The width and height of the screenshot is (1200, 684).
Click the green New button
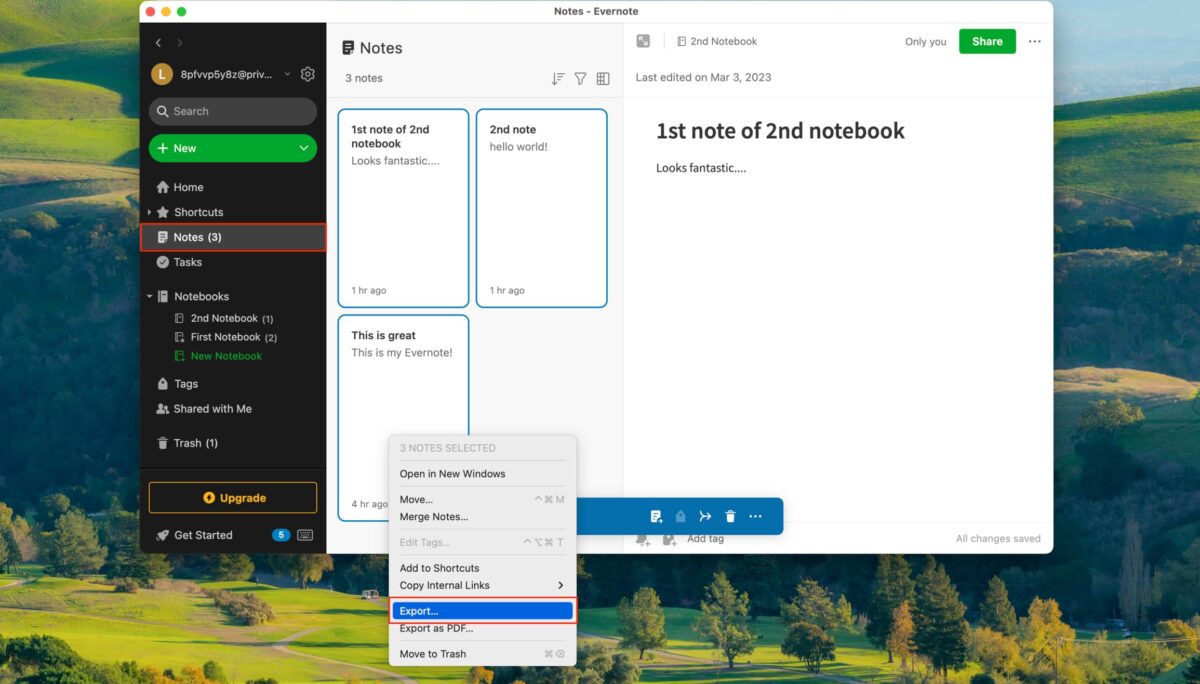click(x=233, y=148)
